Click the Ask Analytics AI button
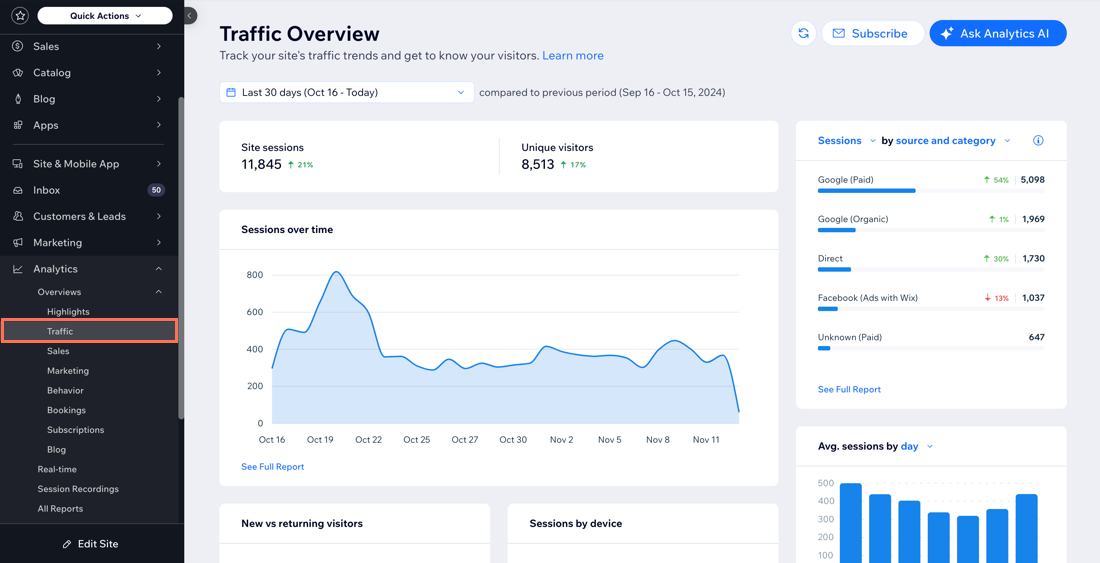The width and height of the screenshot is (1100, 563). tap(997, 33)
